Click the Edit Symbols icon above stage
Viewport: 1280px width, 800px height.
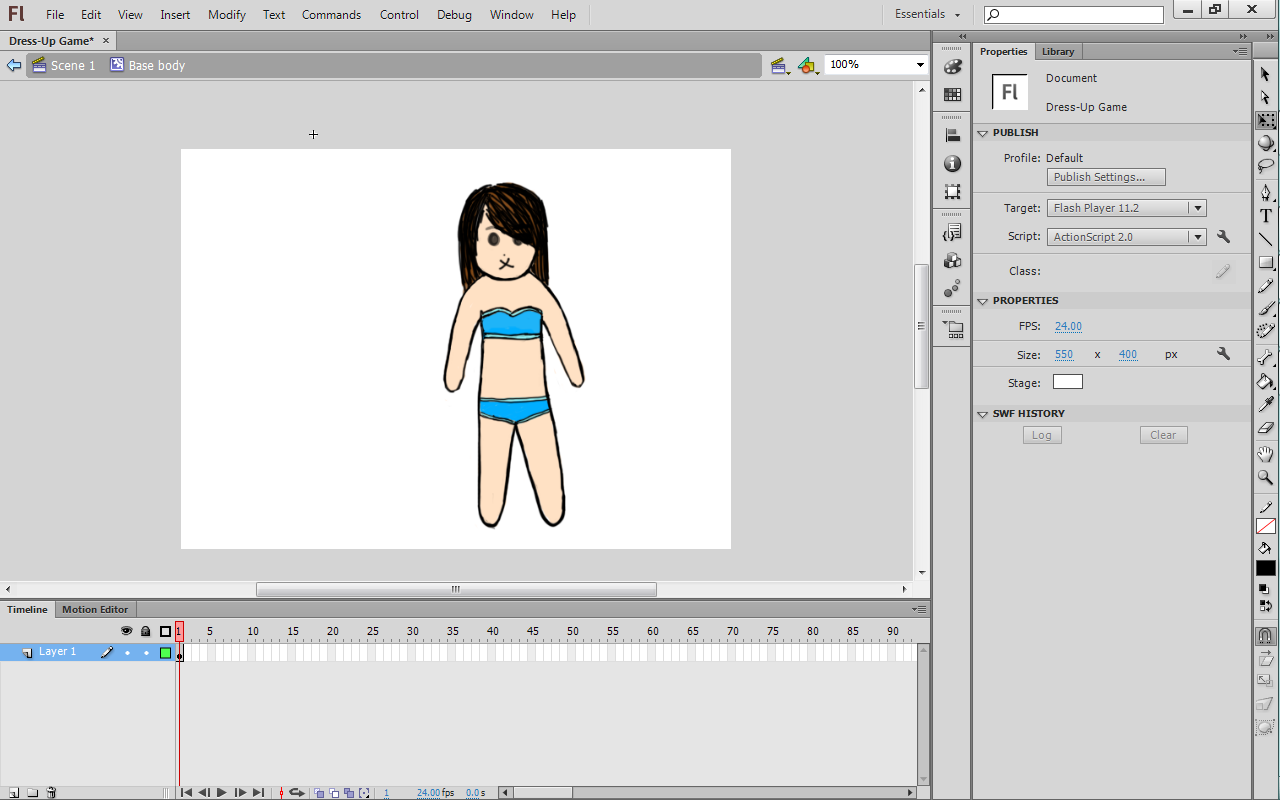pyautogui.click(x=808, y=65)
